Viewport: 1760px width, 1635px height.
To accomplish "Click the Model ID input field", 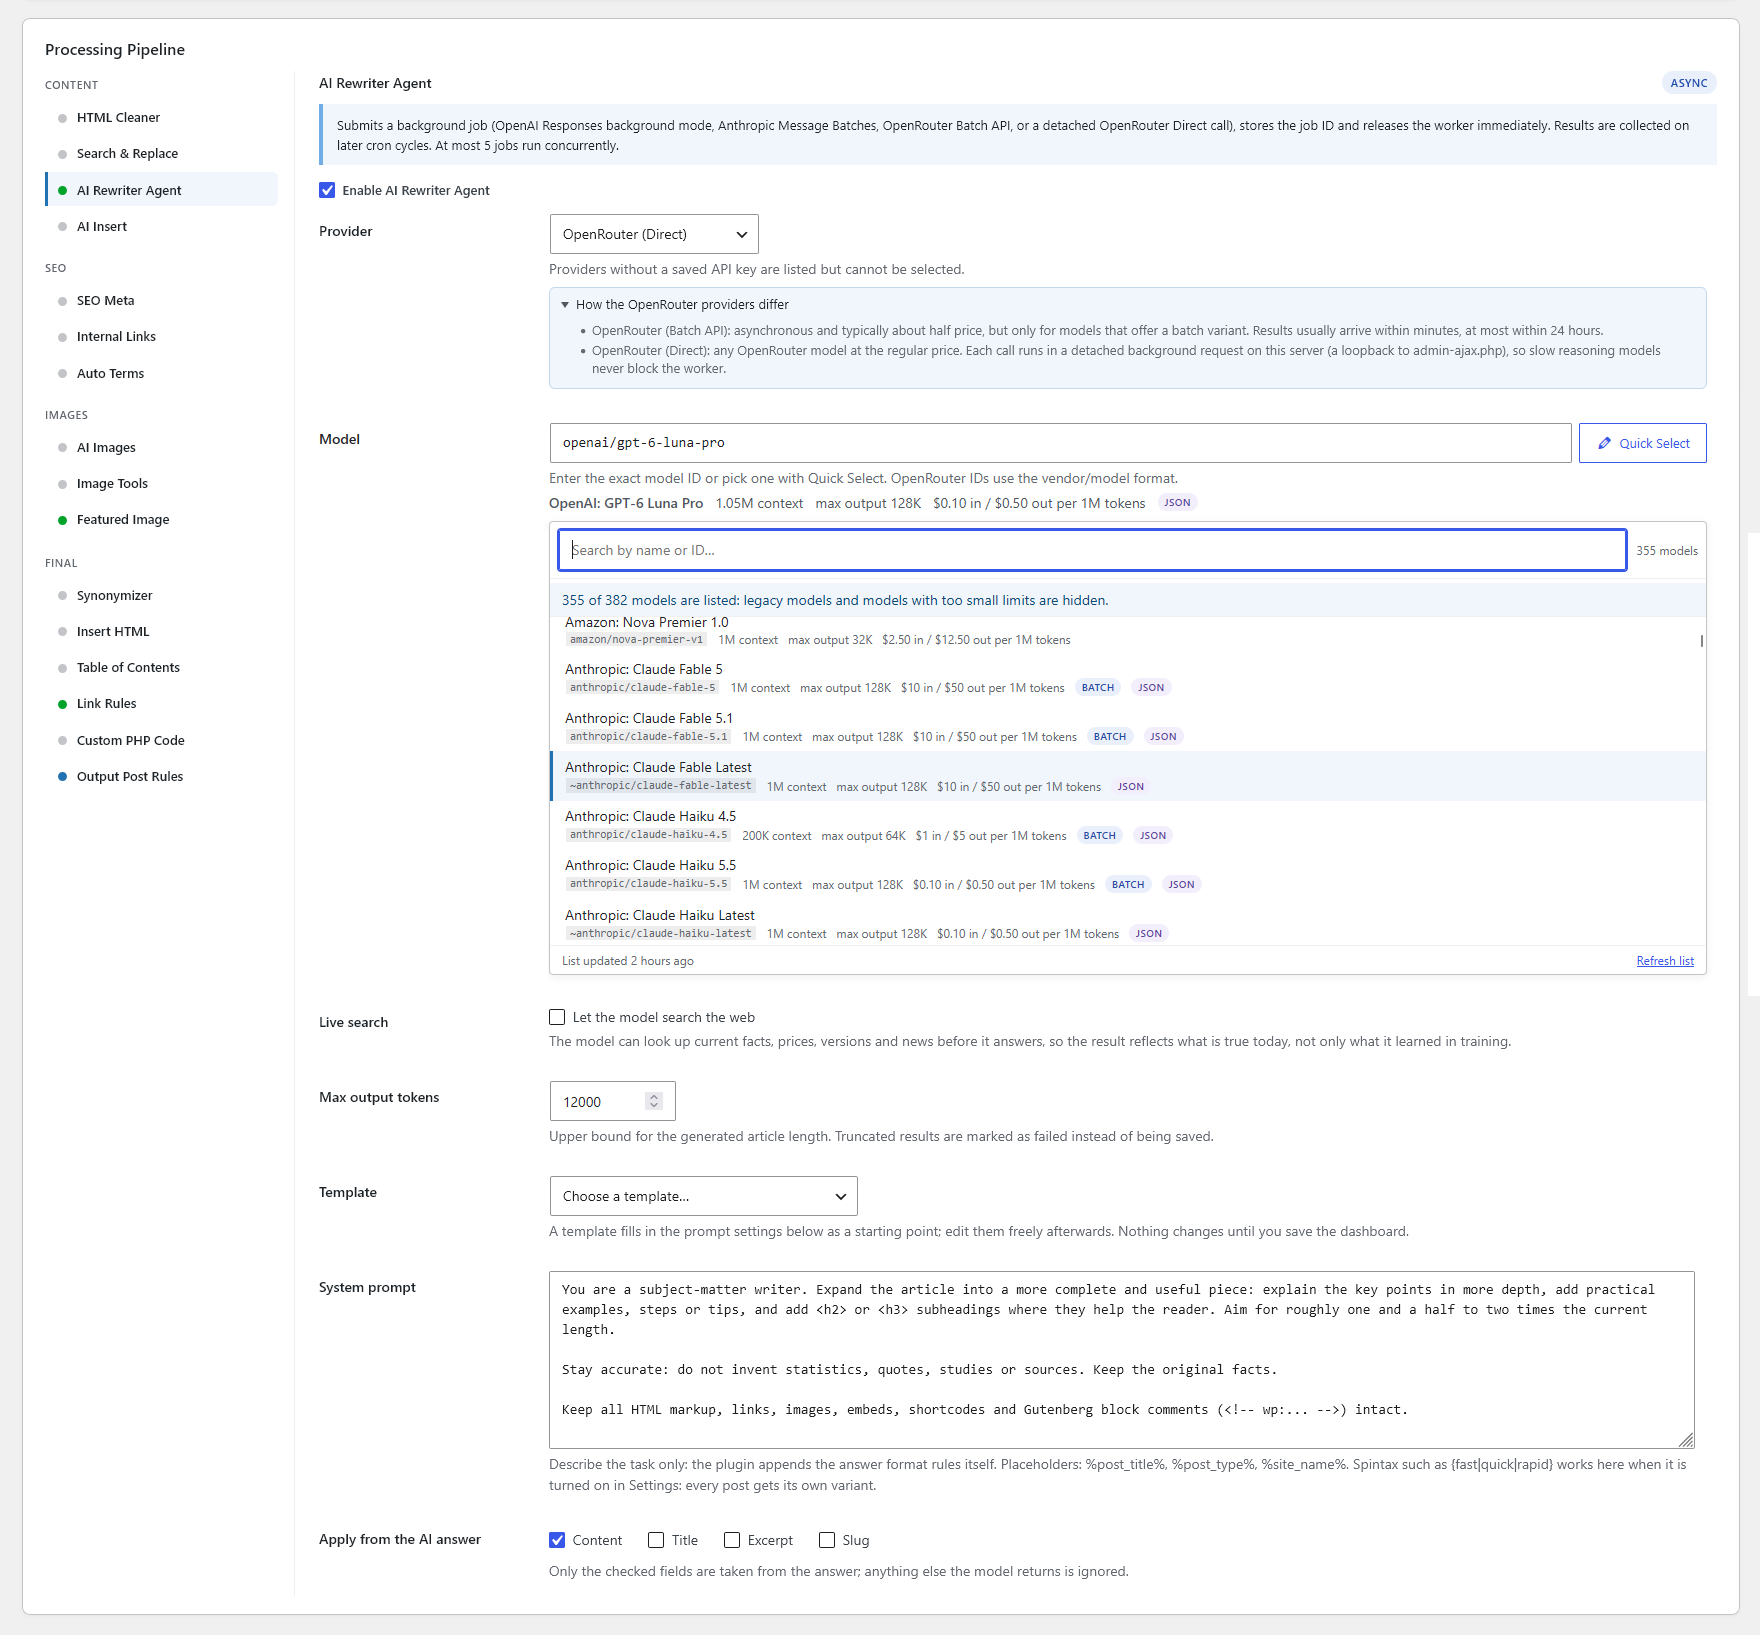I will click(x=1060, y=443).
